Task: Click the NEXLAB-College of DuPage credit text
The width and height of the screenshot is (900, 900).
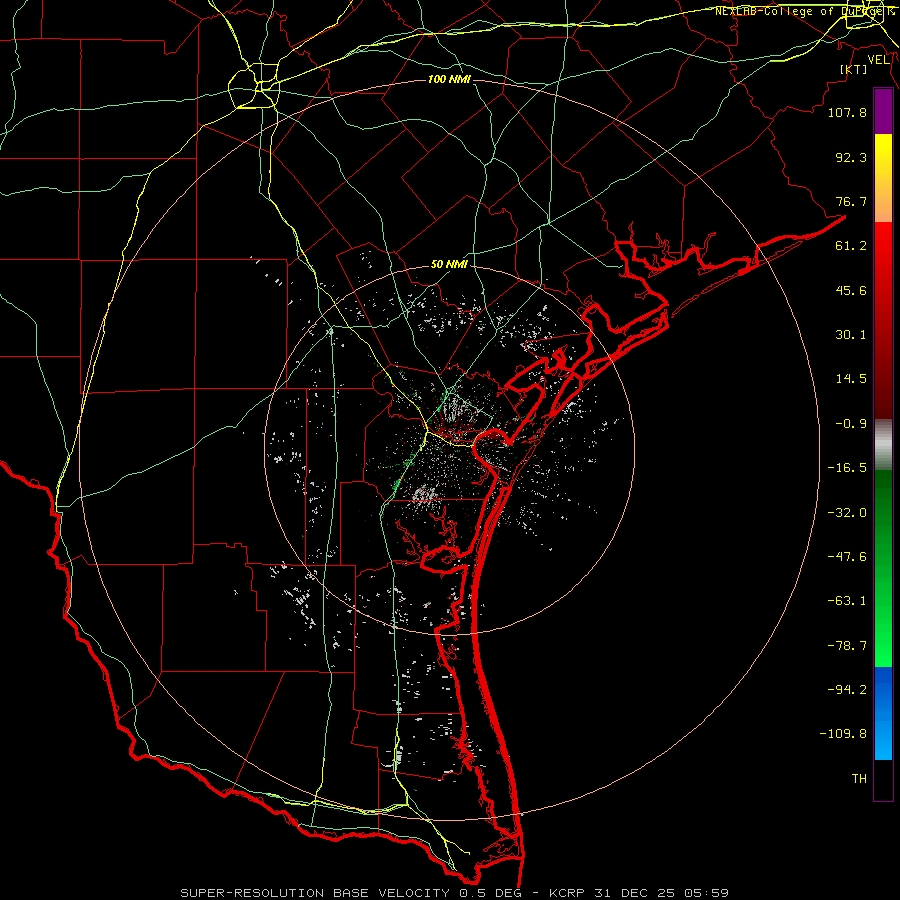Action: 804,11
